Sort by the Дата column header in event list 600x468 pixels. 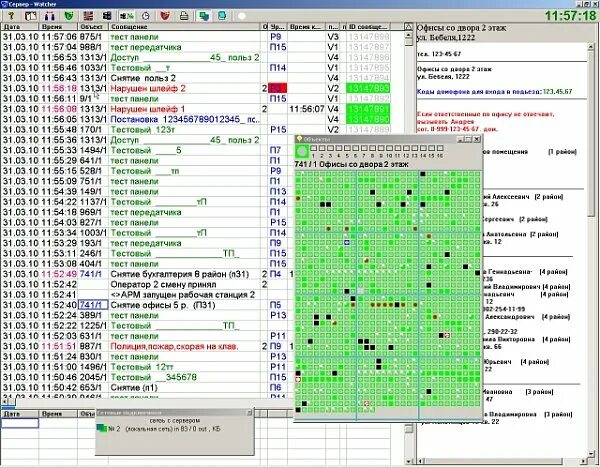click(20, 27)
